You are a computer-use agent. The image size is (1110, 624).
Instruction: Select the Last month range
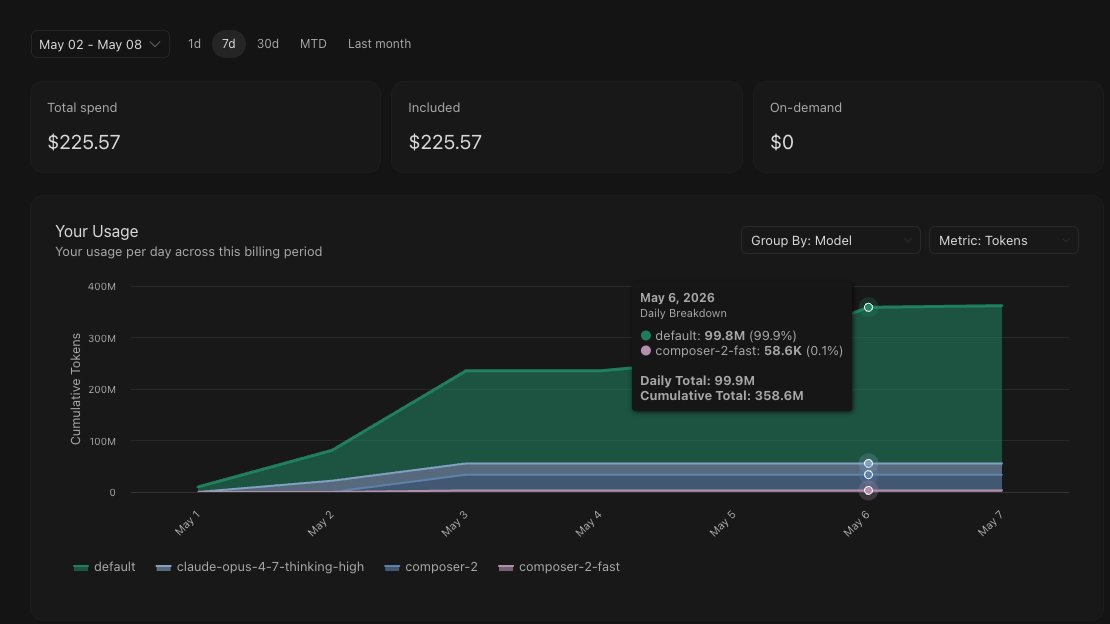[379, 44]
